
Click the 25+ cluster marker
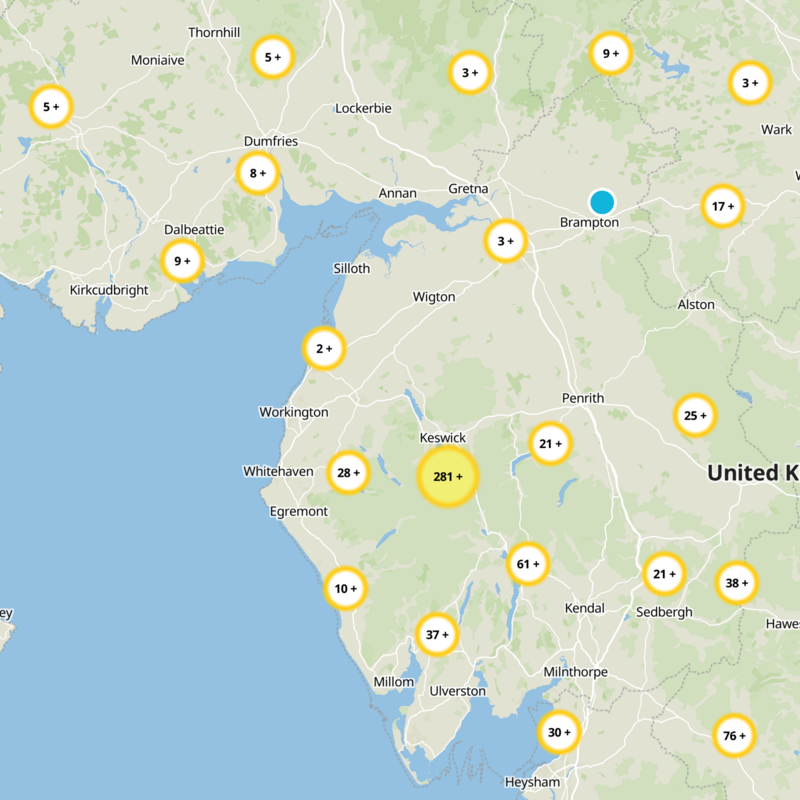[x=695, y=415]
